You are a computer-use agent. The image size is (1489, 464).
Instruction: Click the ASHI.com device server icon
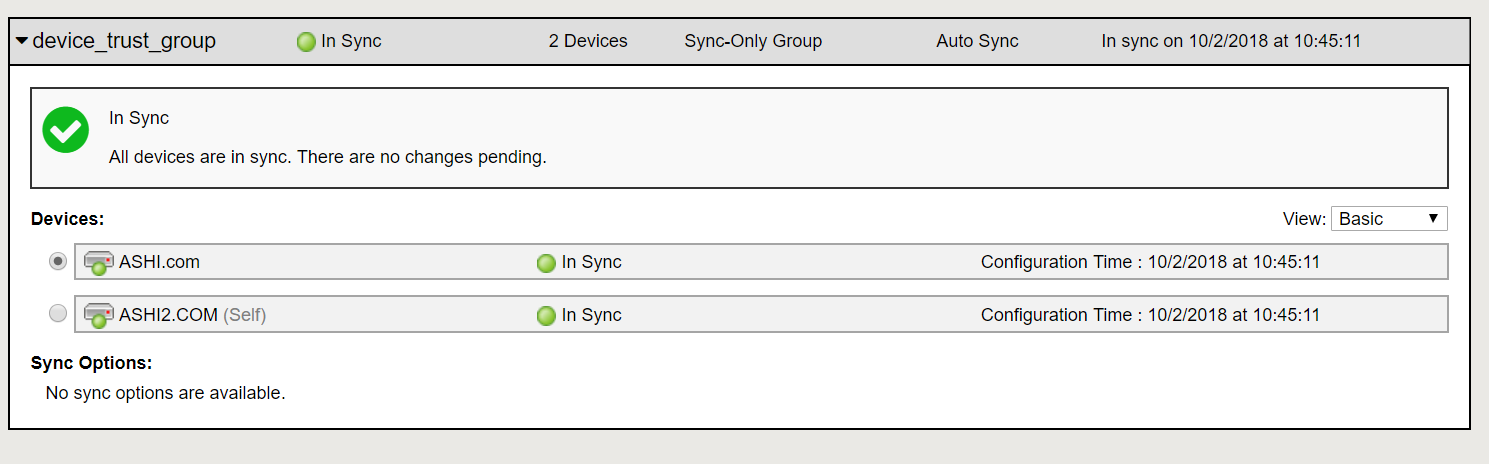[x=98, y=262]
